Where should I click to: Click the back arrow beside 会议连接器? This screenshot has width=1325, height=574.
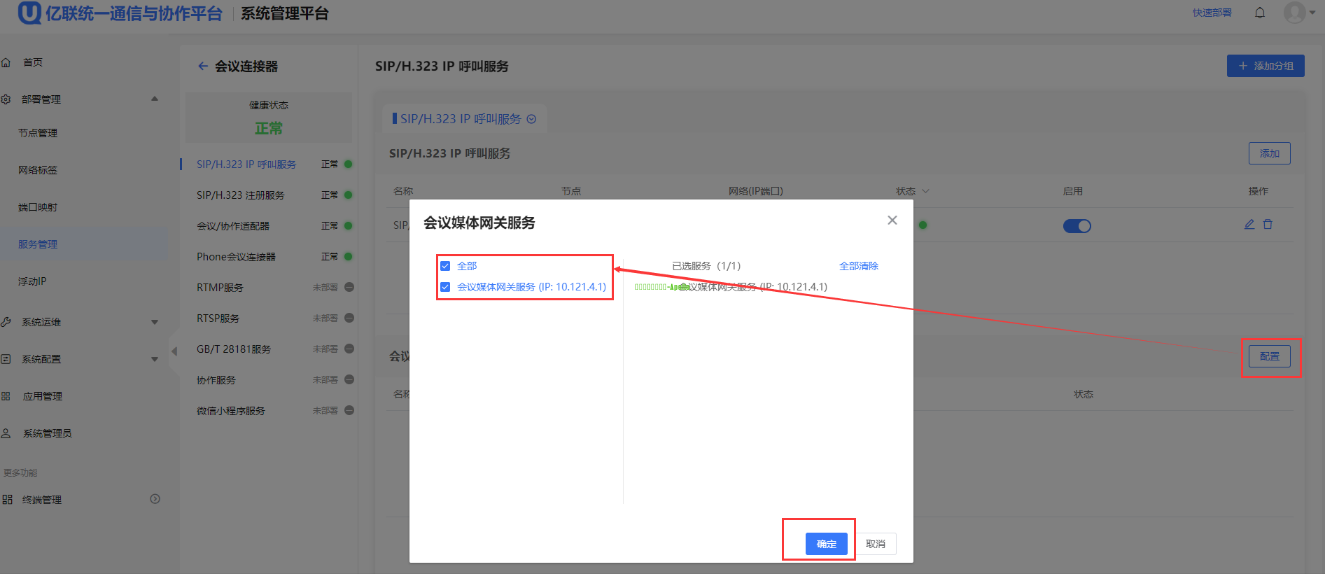point(203,67)
